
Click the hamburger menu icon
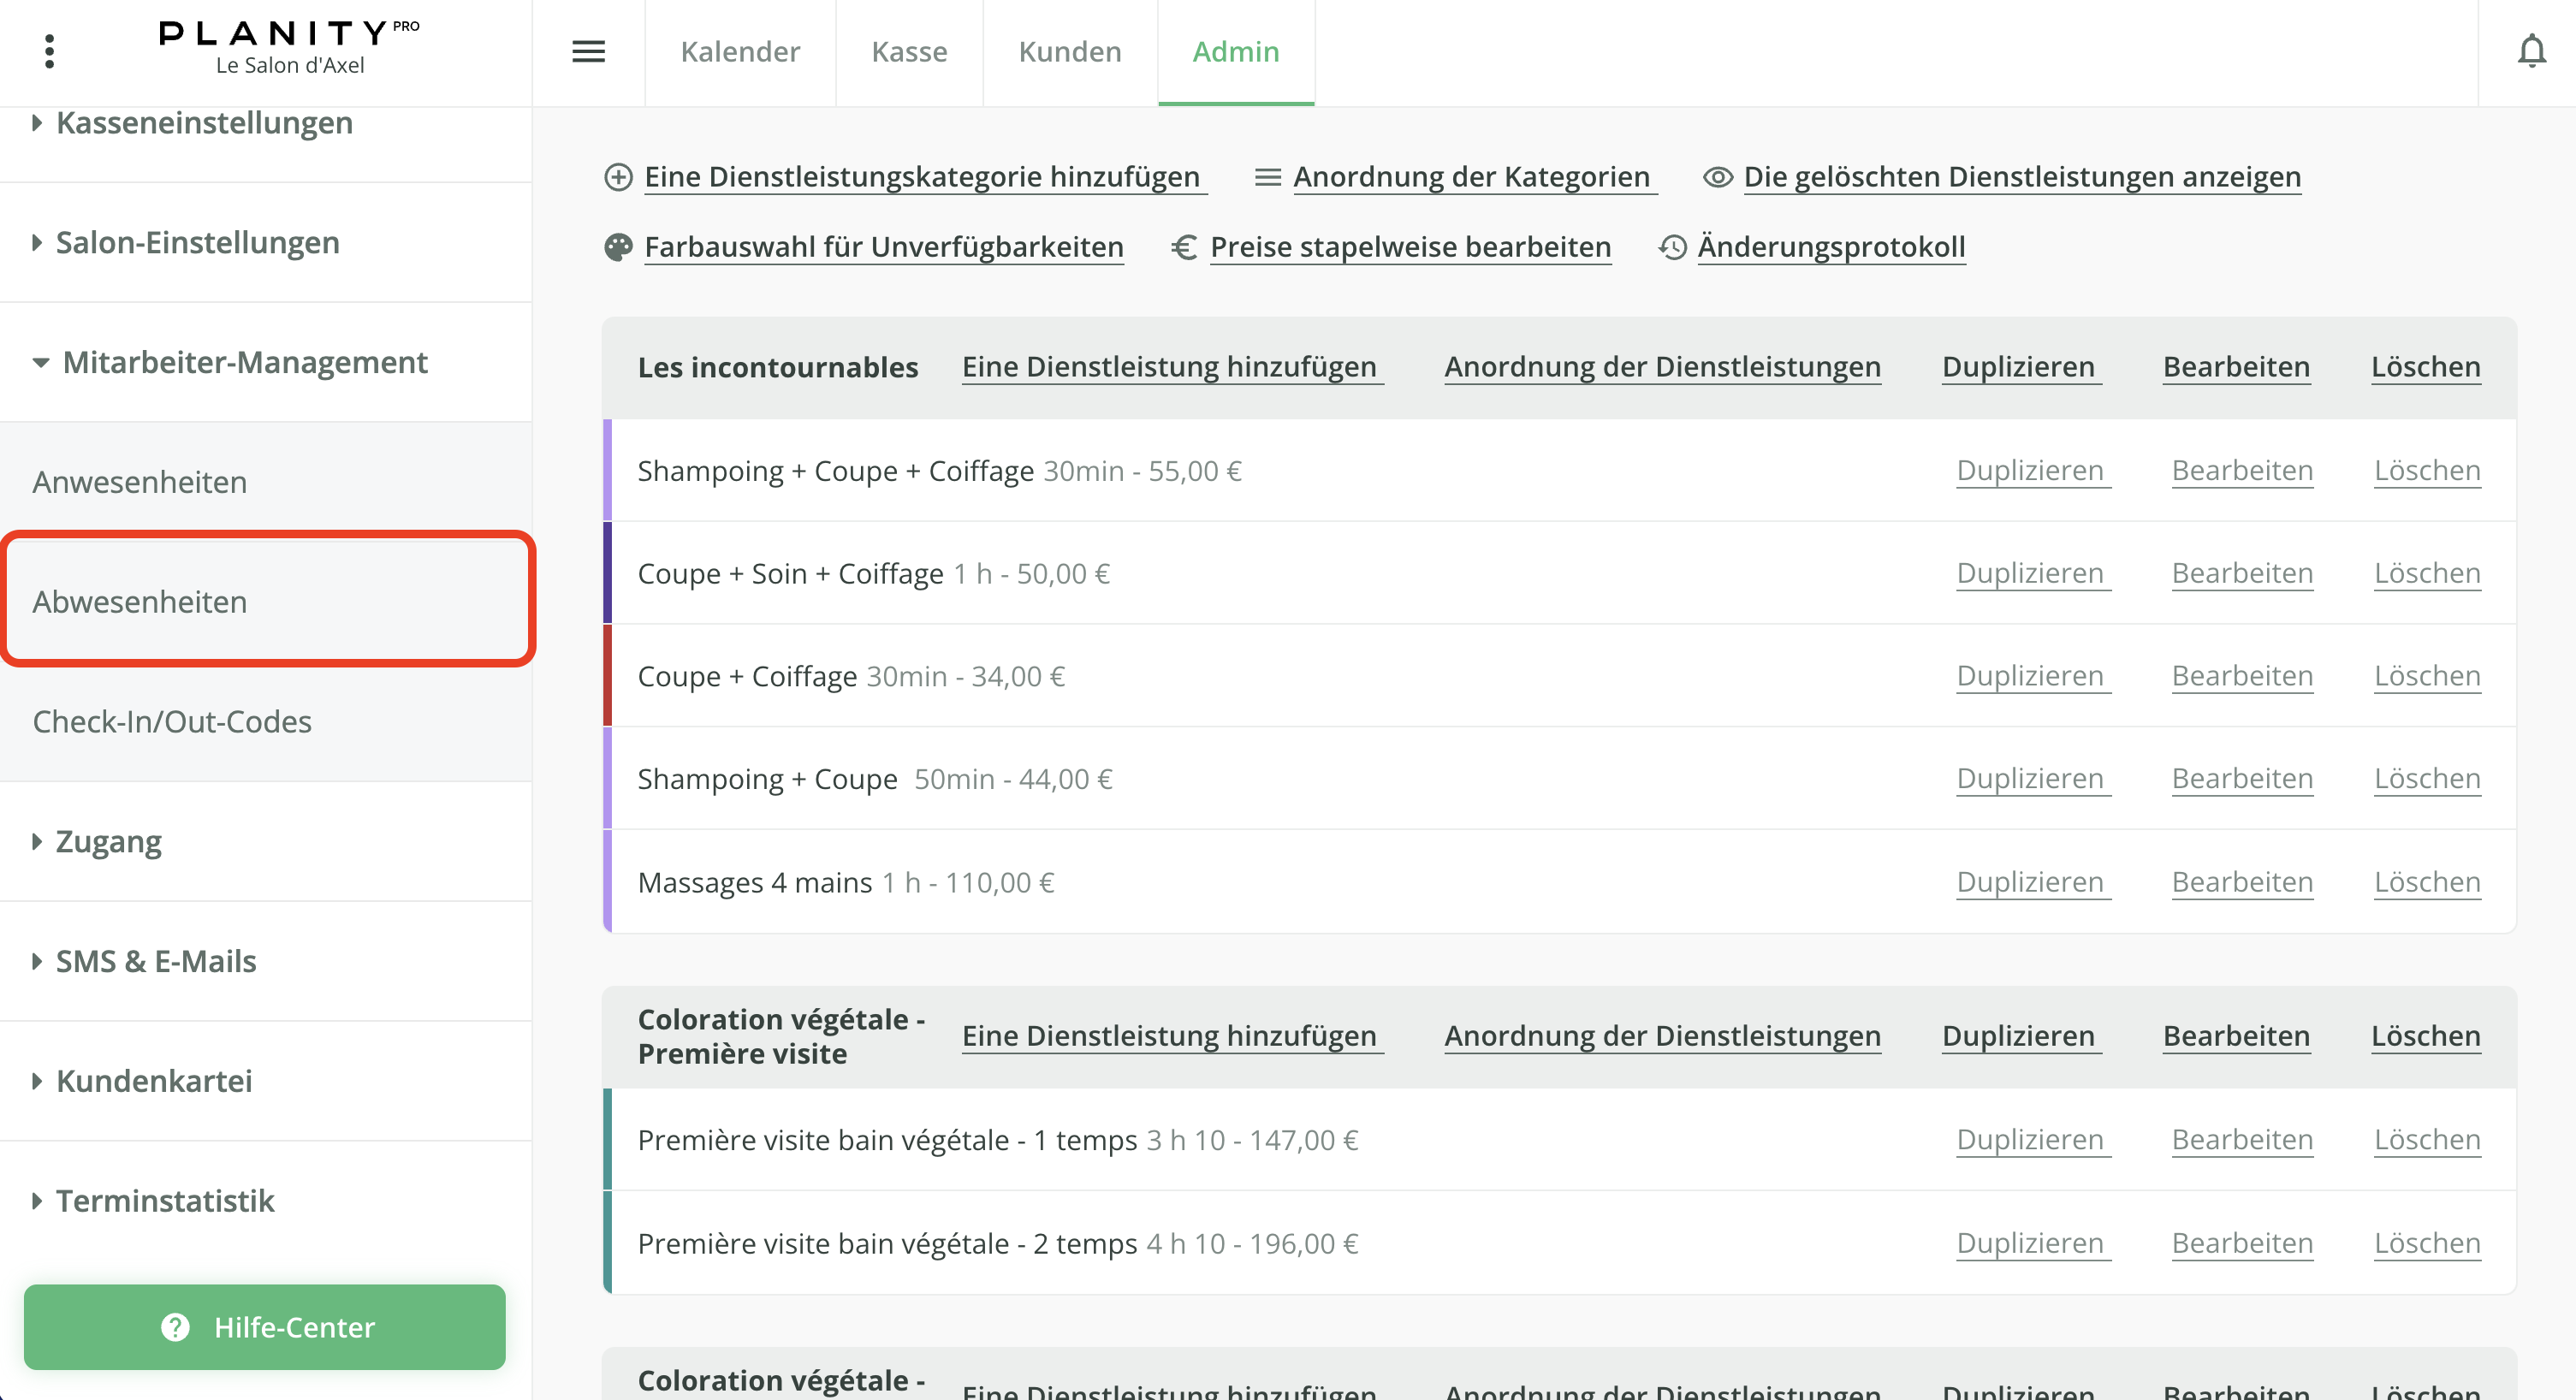tap(589, 52)
